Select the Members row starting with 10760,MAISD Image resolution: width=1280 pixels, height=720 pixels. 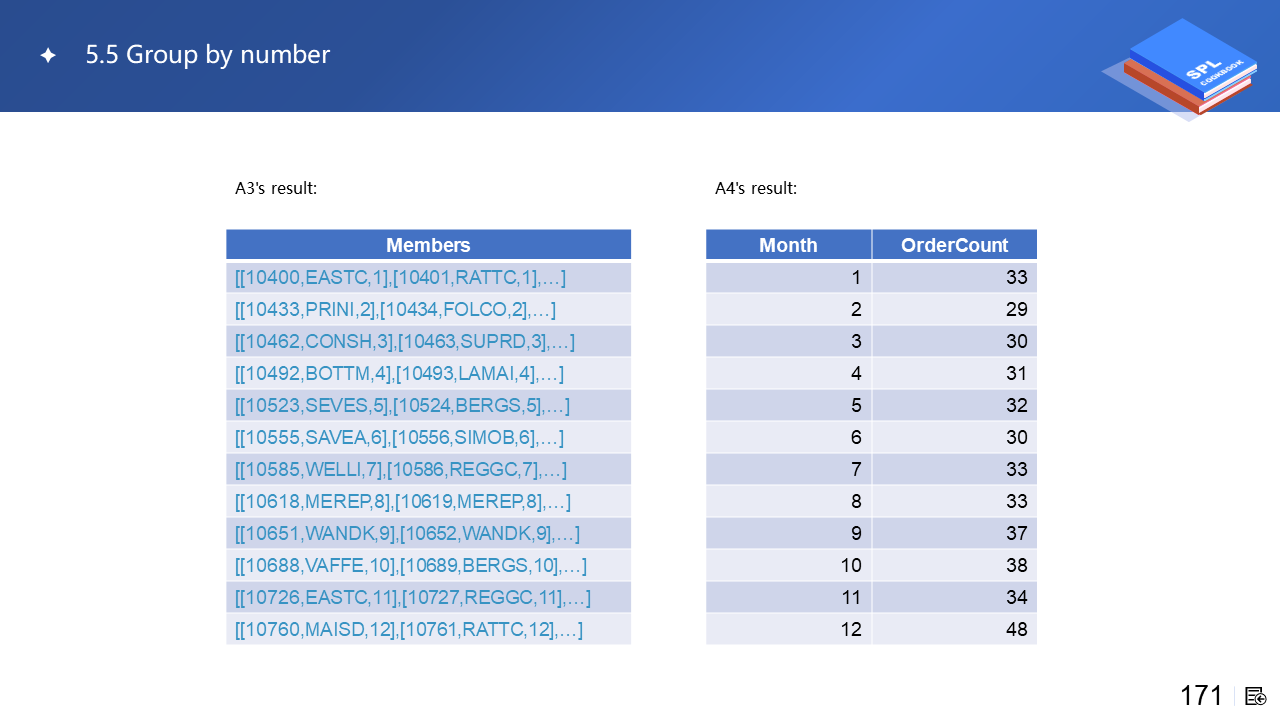[409, 629]
